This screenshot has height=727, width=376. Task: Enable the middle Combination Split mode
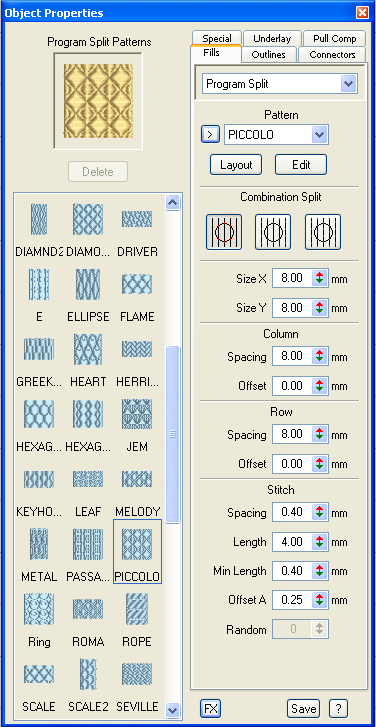click(x=273, y=232)
